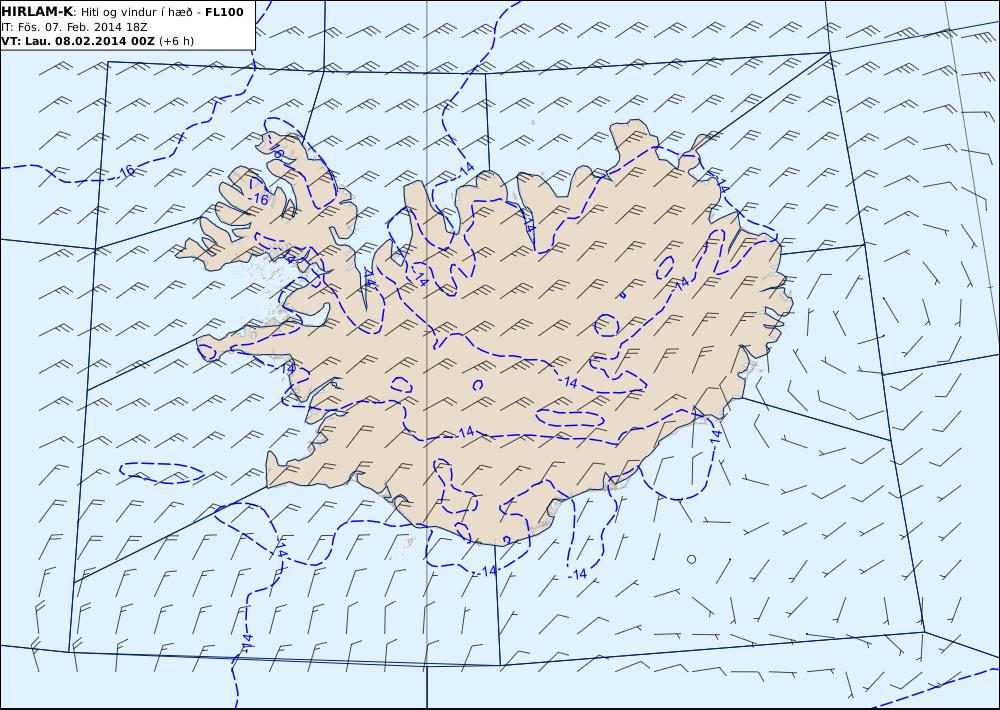Select the 'VT: Lau. 08.02.2014 00Z' valid time text
The height and width of the screenshot is (710, 1000).
click(78, 41)
